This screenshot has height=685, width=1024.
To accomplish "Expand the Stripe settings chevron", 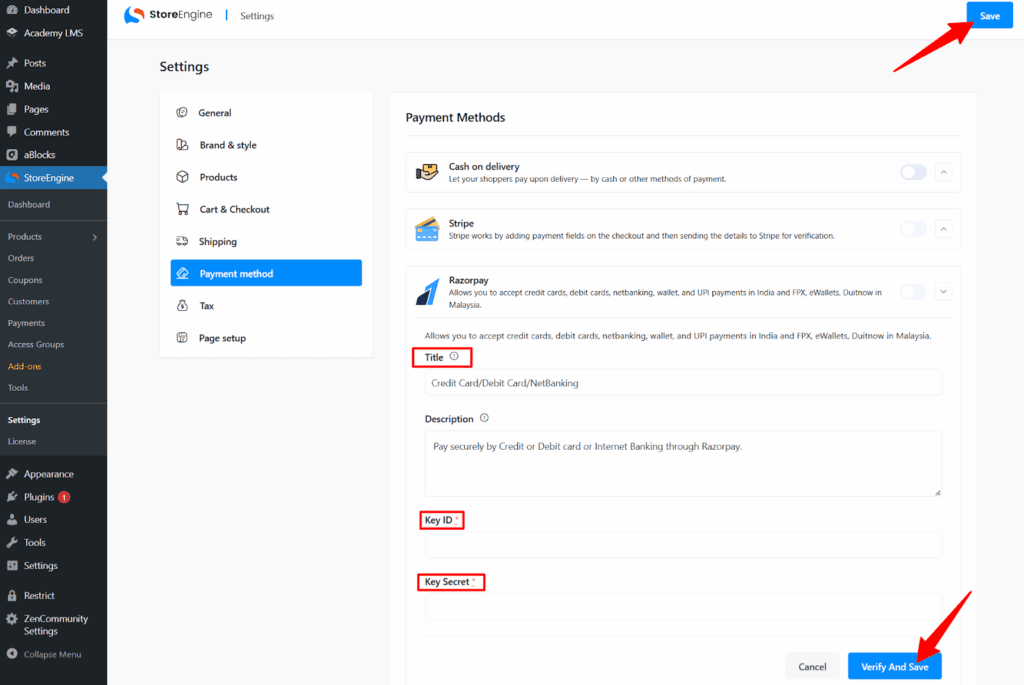I will (943, 229).
